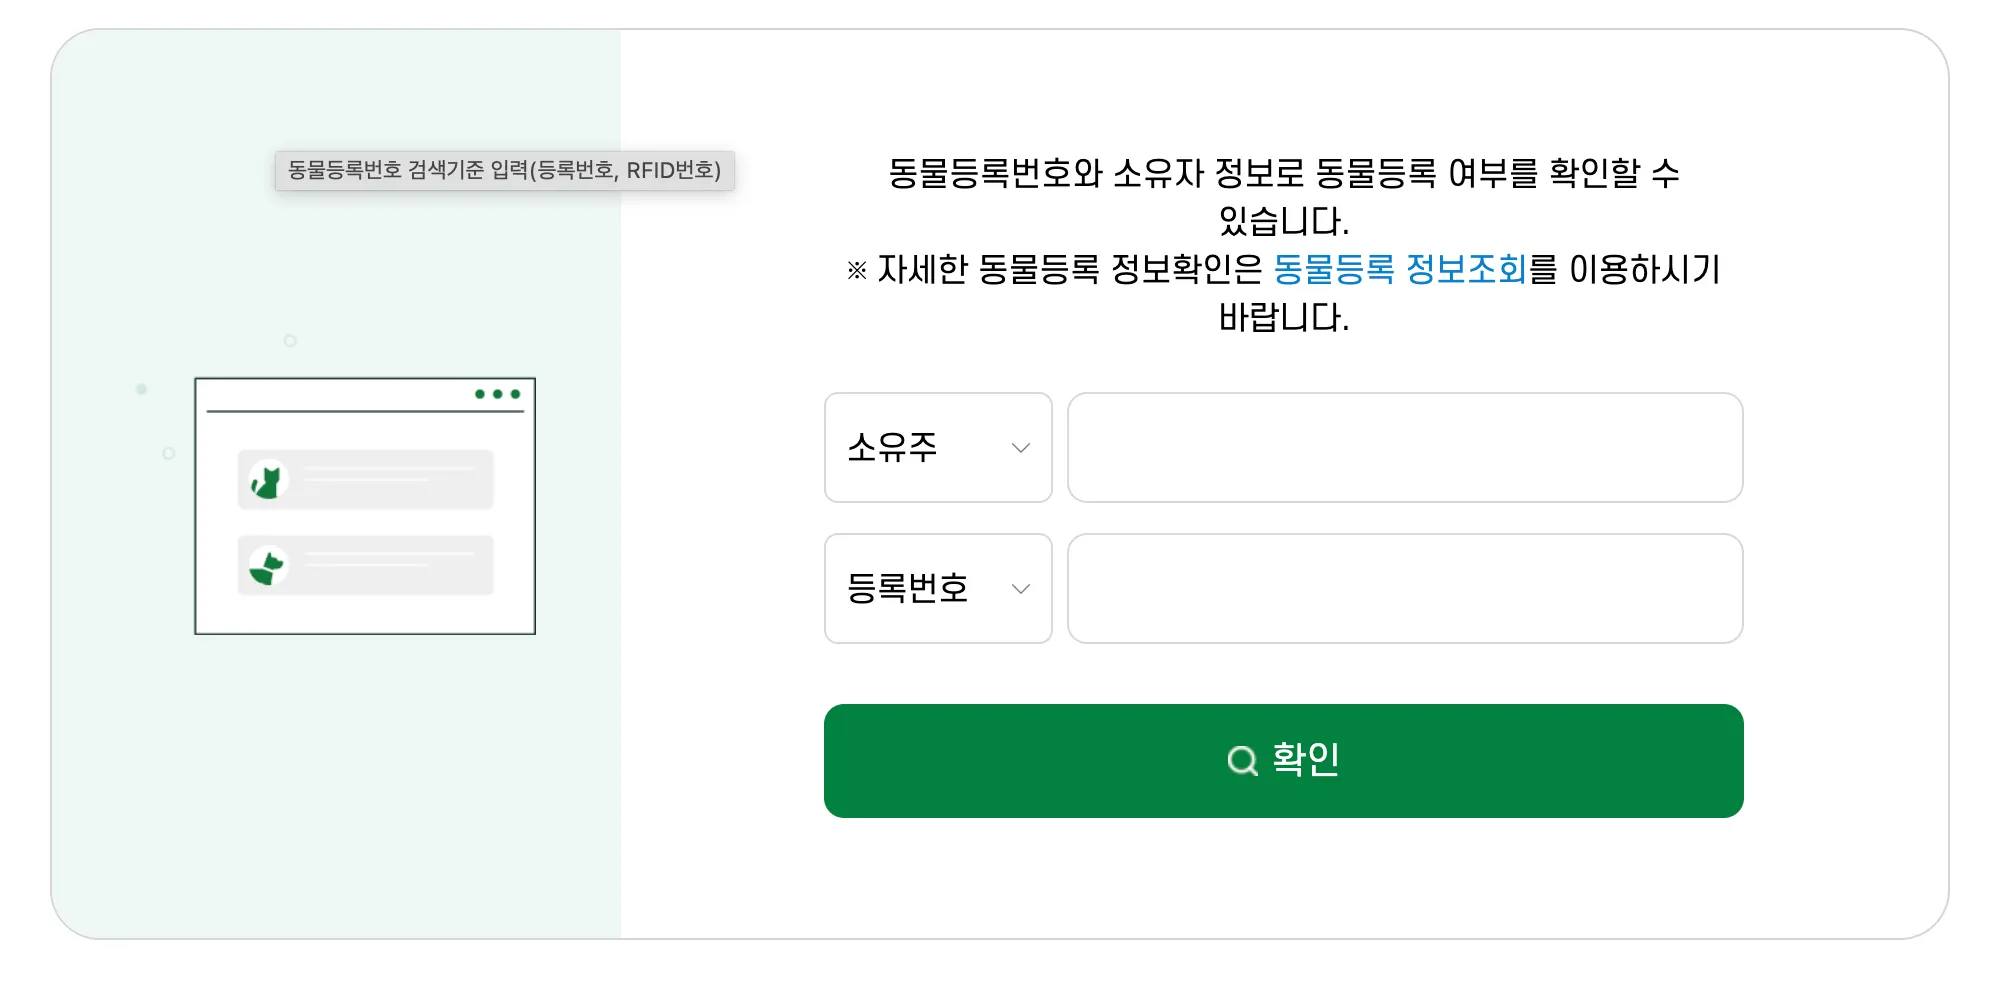Click the gray placeholder row beside the dog
Image resolution: width=2000 pixels, height=986 pixels.
click(390, 566)
